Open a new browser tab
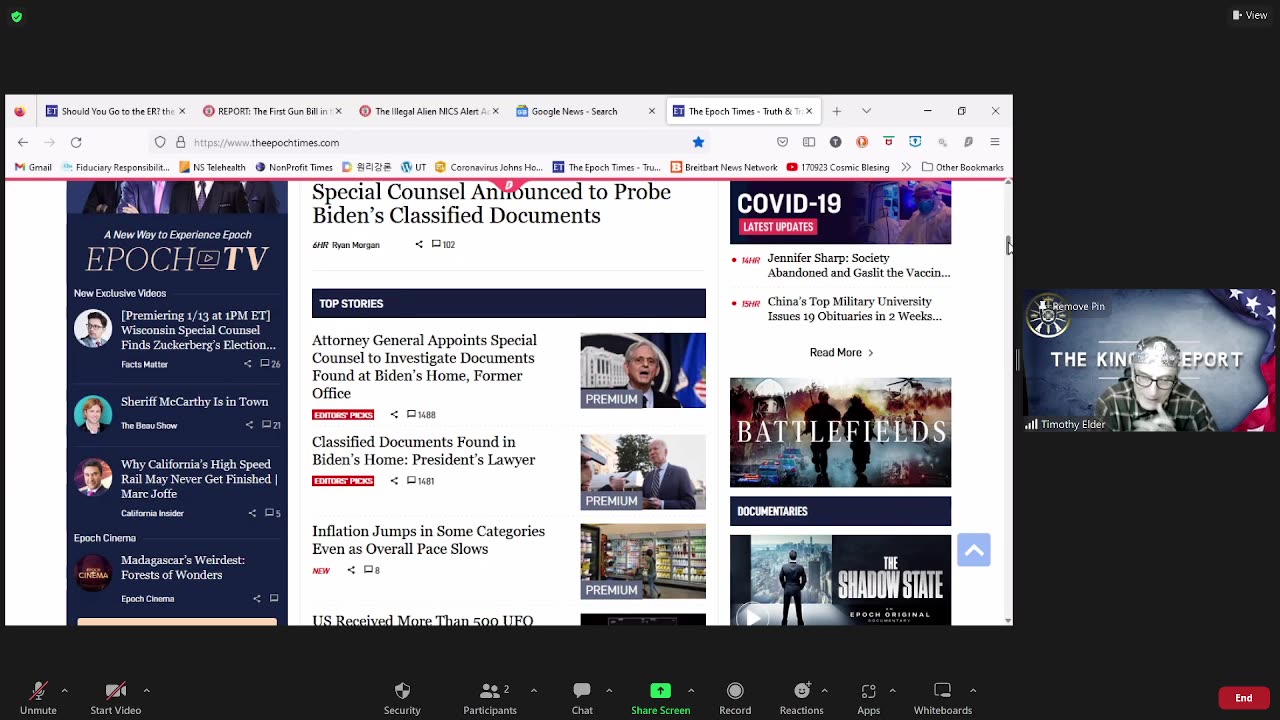 837,111
